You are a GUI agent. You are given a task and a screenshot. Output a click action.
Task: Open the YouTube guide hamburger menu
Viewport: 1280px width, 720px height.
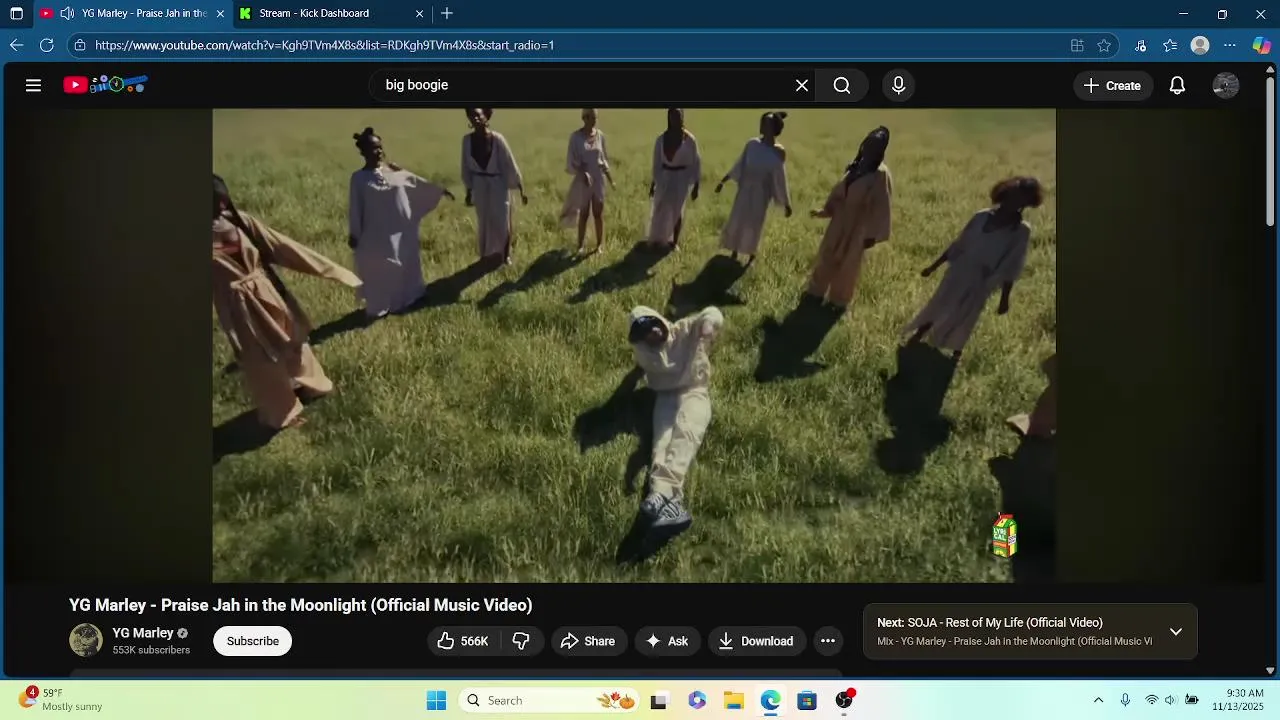33,85
